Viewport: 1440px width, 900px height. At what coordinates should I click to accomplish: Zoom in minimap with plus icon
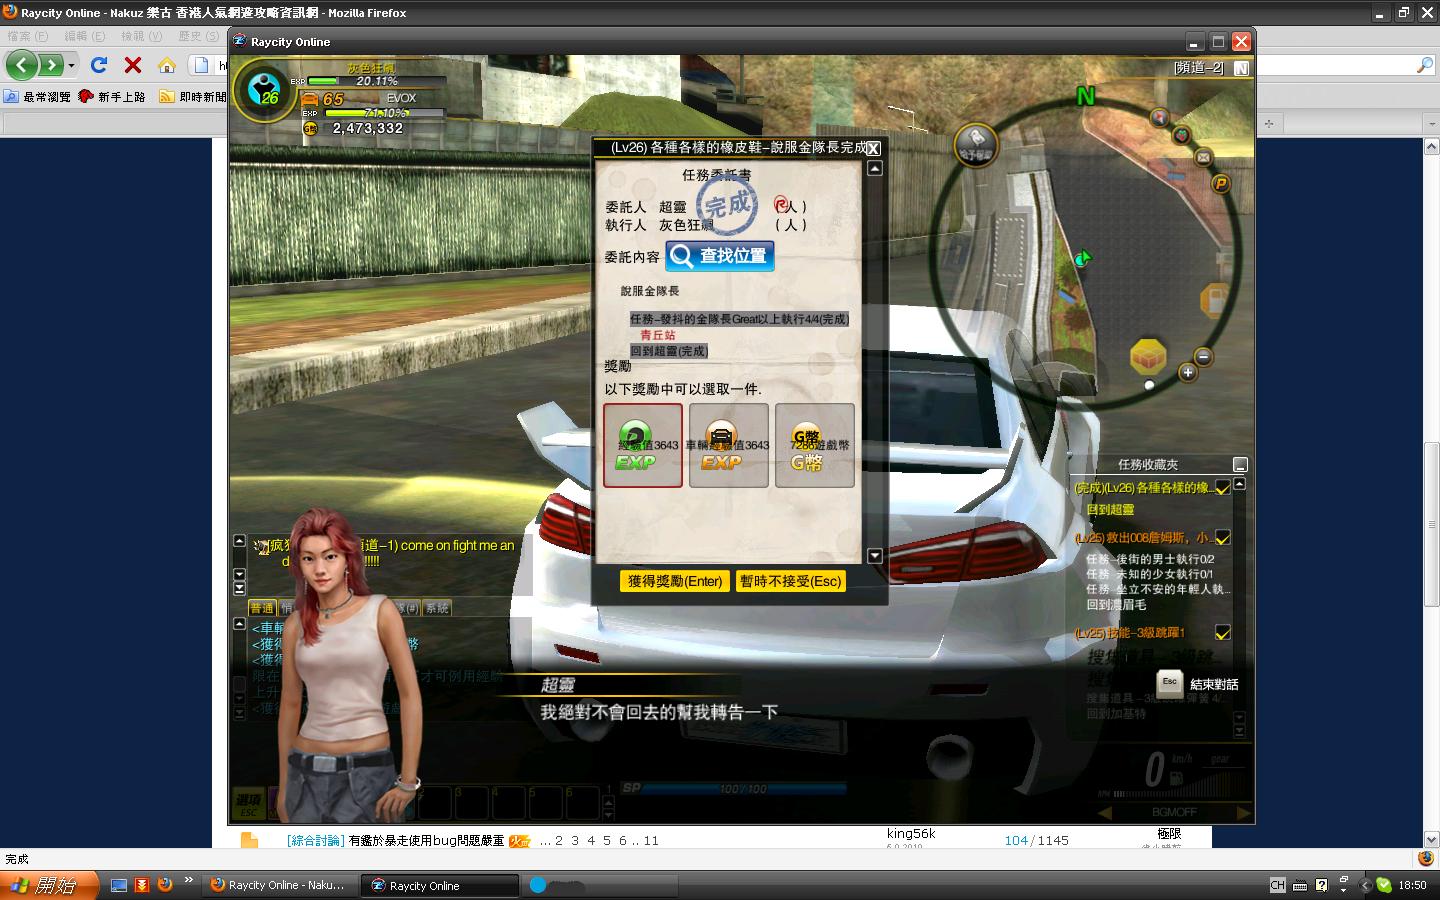coord(1187,373)
